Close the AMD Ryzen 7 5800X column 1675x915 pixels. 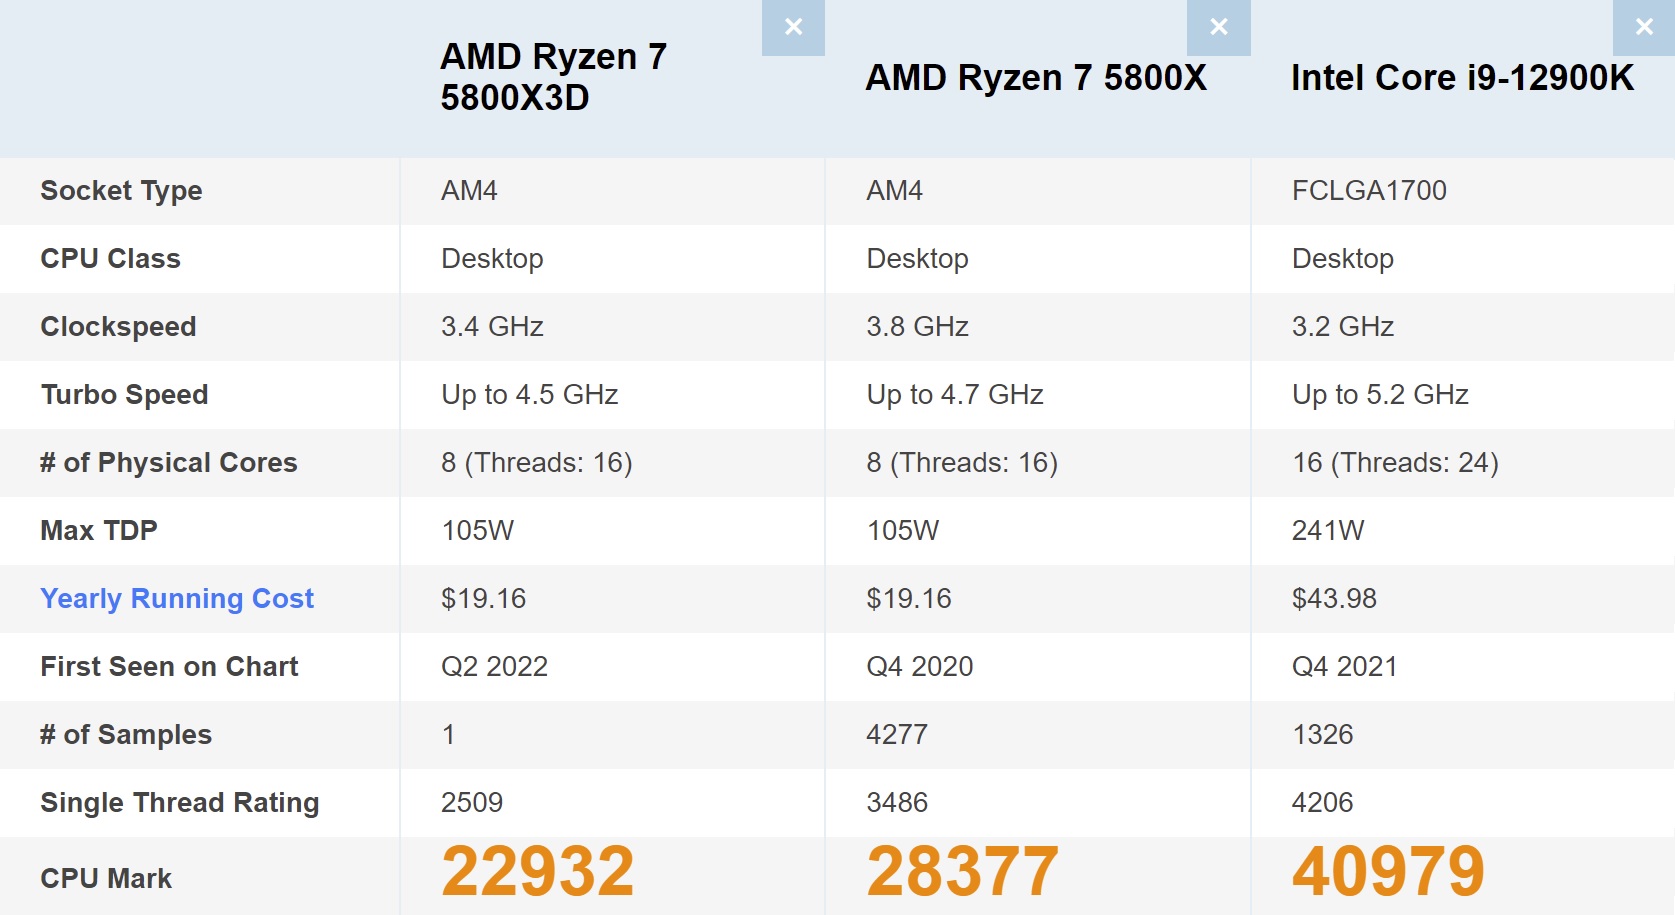[1218, 27]
